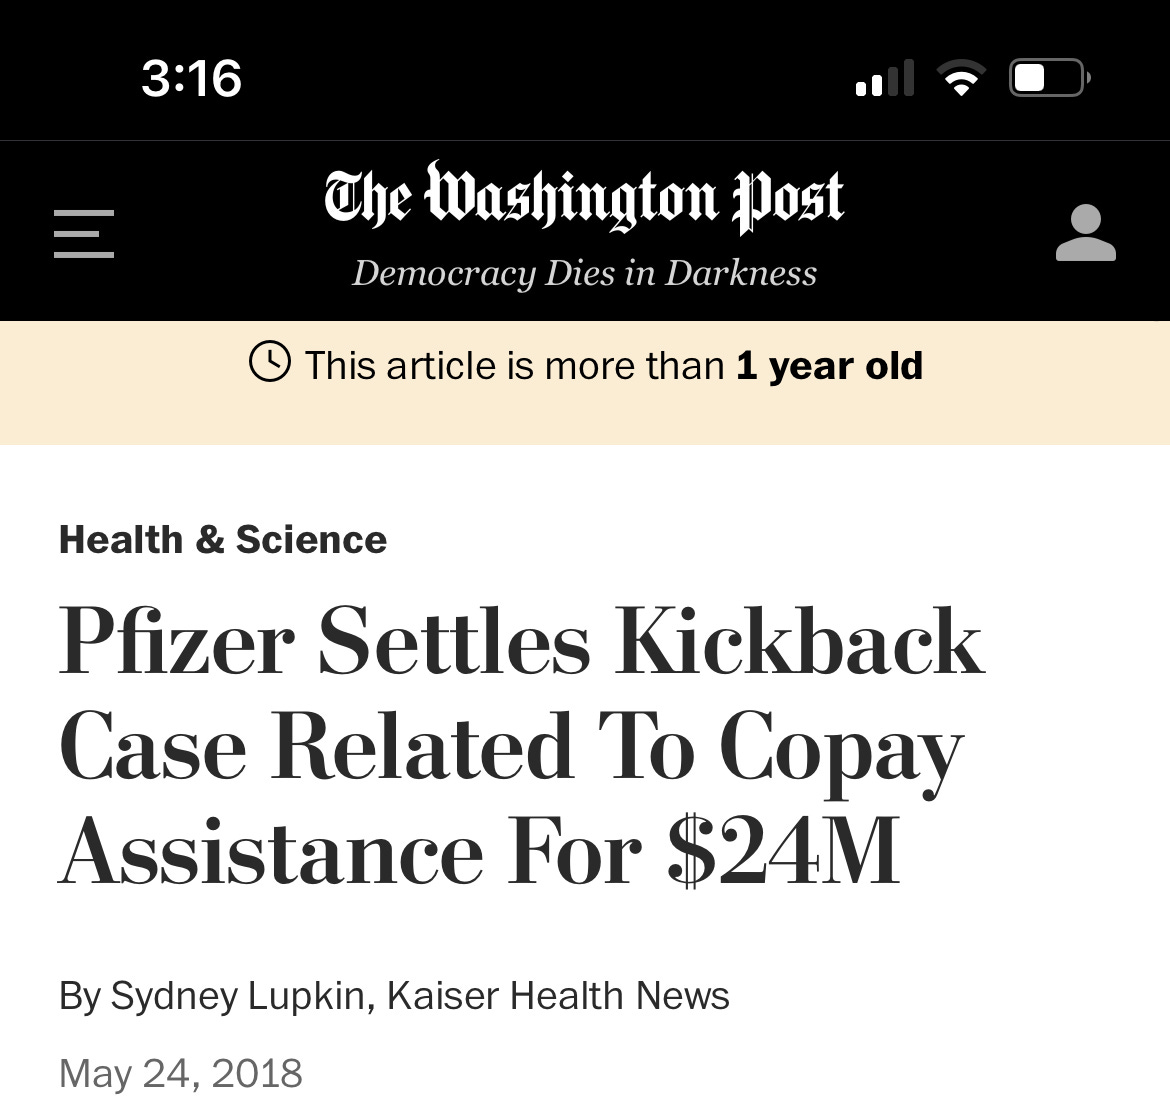The image size is (1170, 1102).
Task: Tap the 3:16 clock in the status bar
Action: tap(192, 78)
